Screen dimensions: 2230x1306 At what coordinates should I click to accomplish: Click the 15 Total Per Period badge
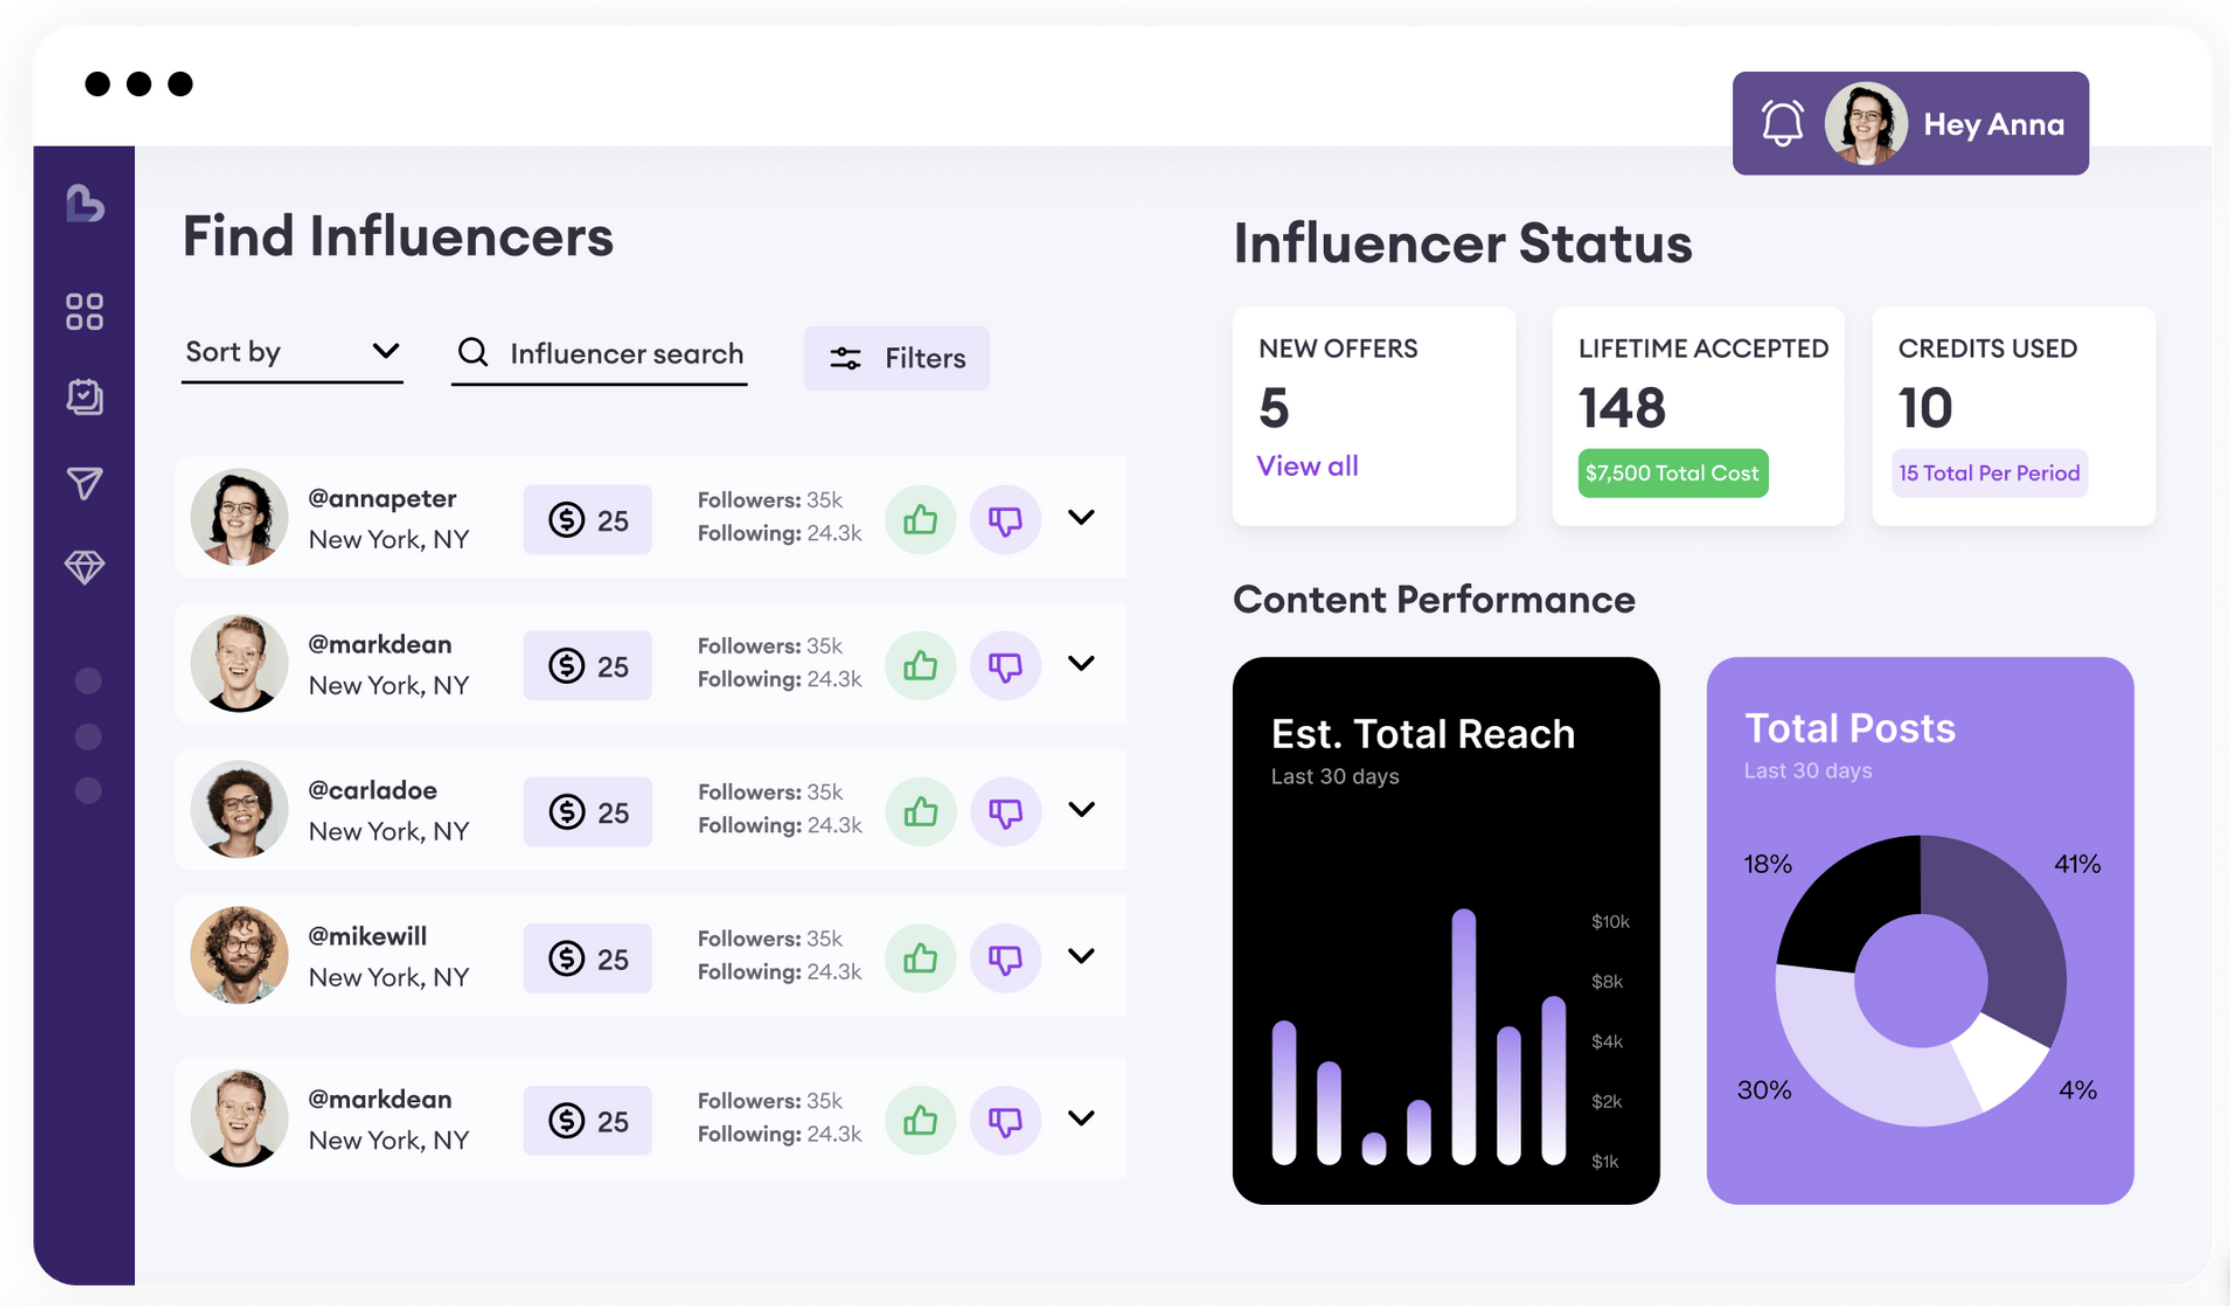(1988, 473)
